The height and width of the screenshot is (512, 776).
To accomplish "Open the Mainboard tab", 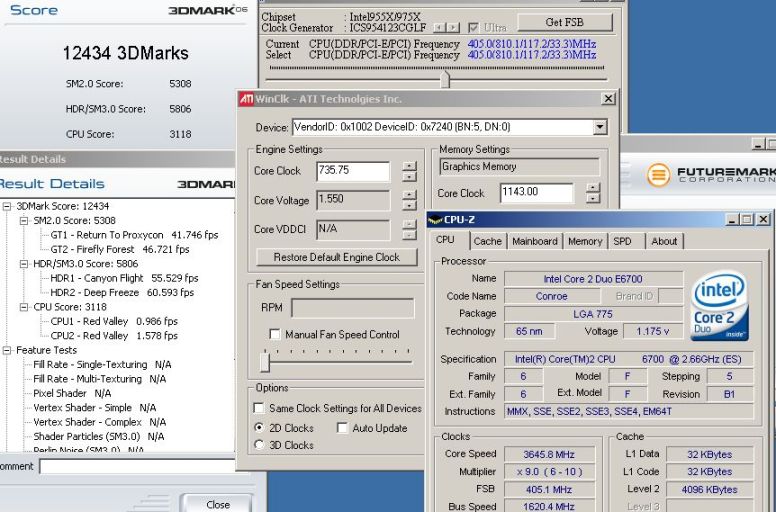I will pos(534,241).
